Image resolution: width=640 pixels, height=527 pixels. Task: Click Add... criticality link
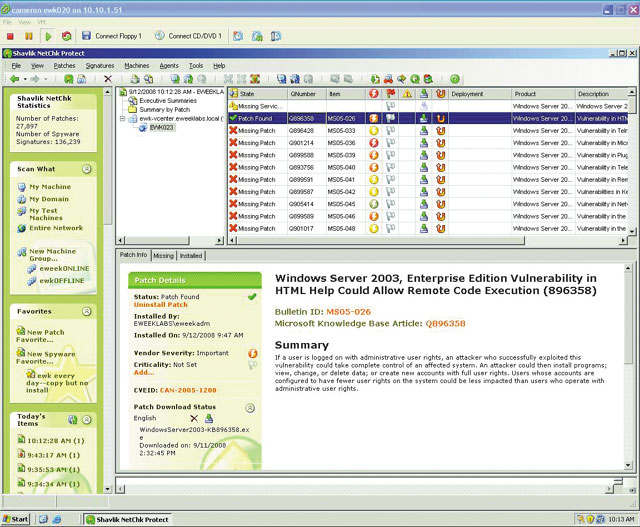pos(144,372)
